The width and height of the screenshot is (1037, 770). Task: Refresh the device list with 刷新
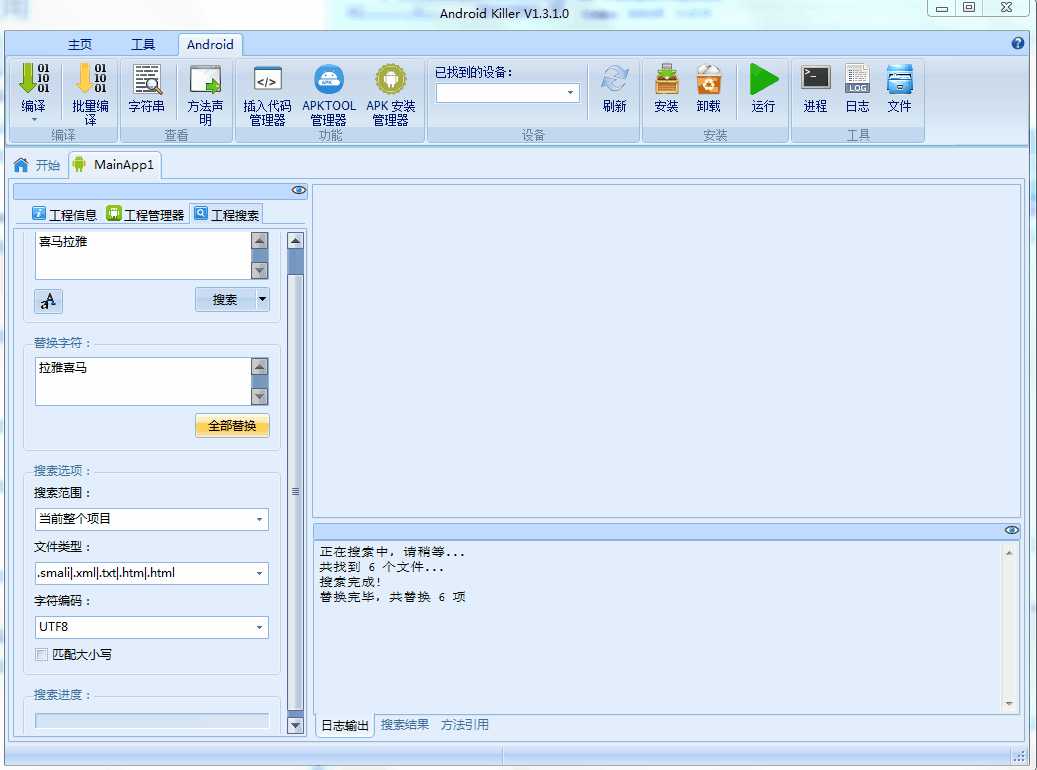coord(614,88)
